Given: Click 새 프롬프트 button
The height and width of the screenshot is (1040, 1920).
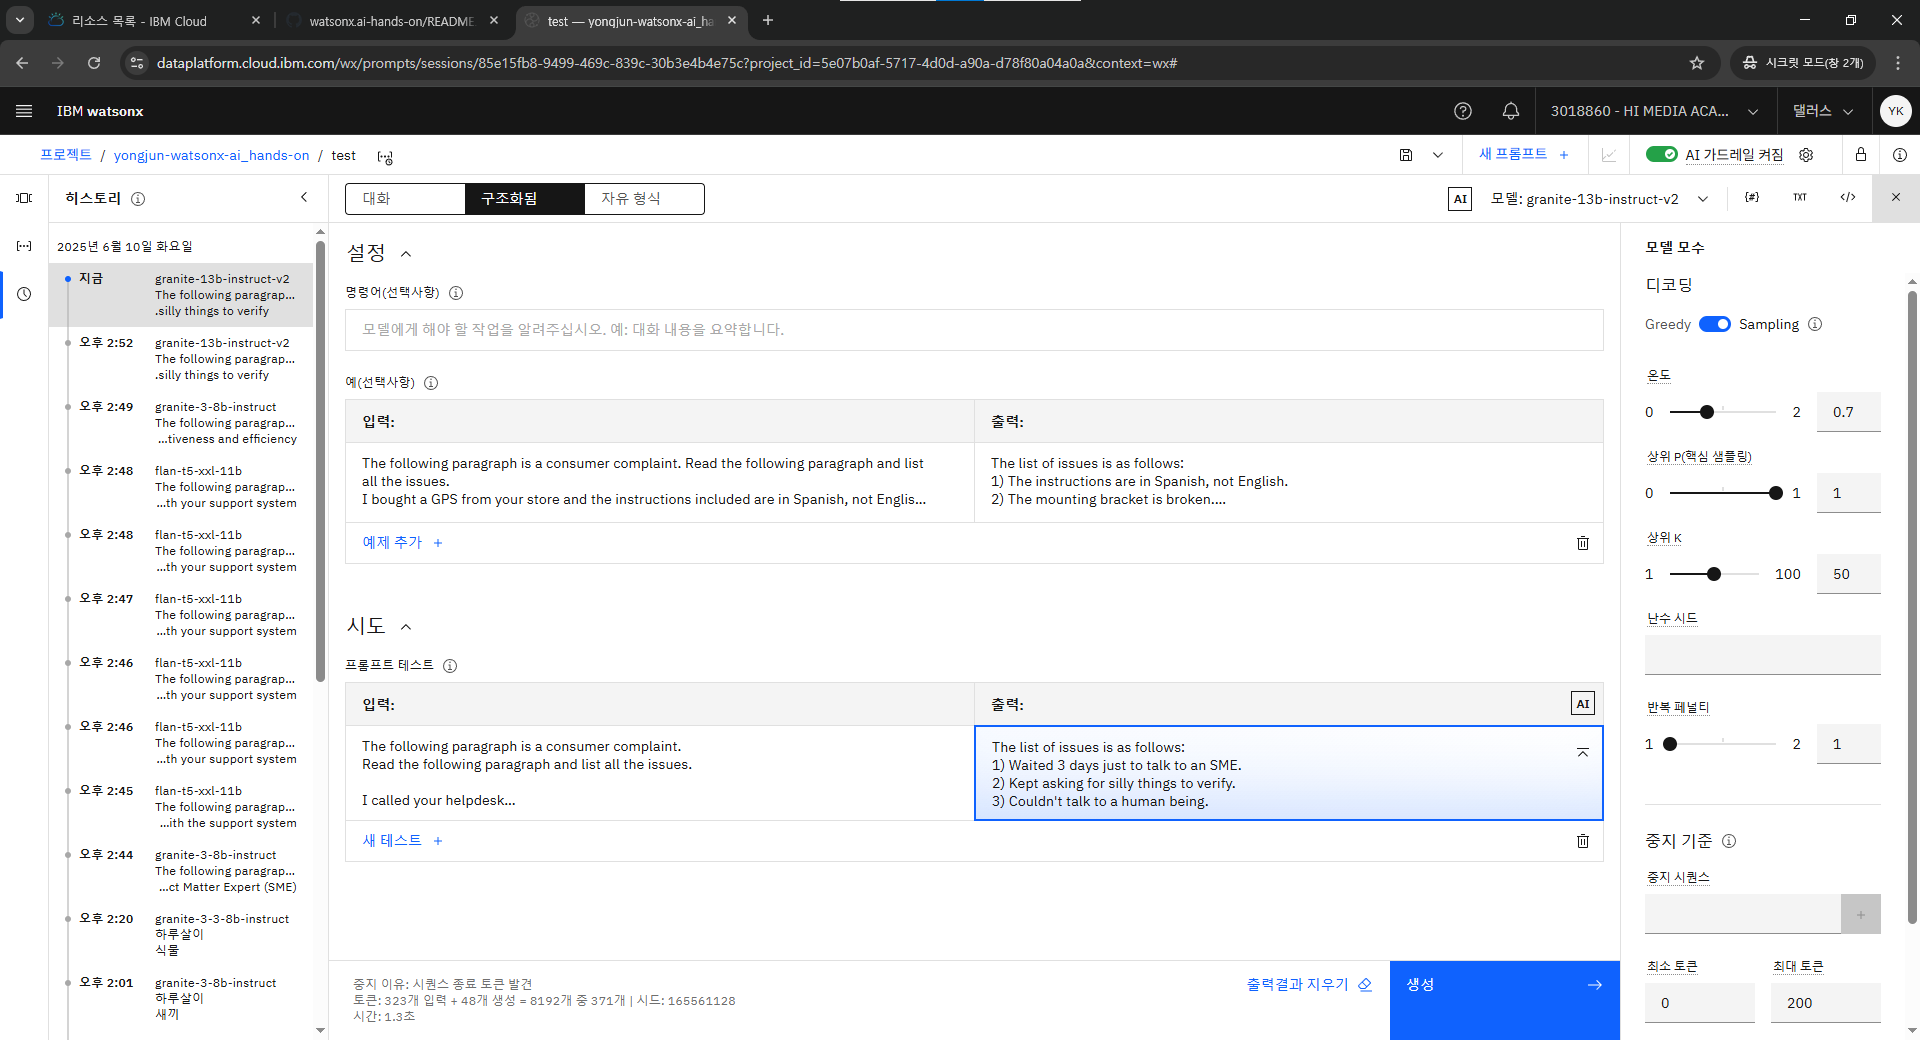Looking at the screenshot, I should click(x=1523, y=154).
